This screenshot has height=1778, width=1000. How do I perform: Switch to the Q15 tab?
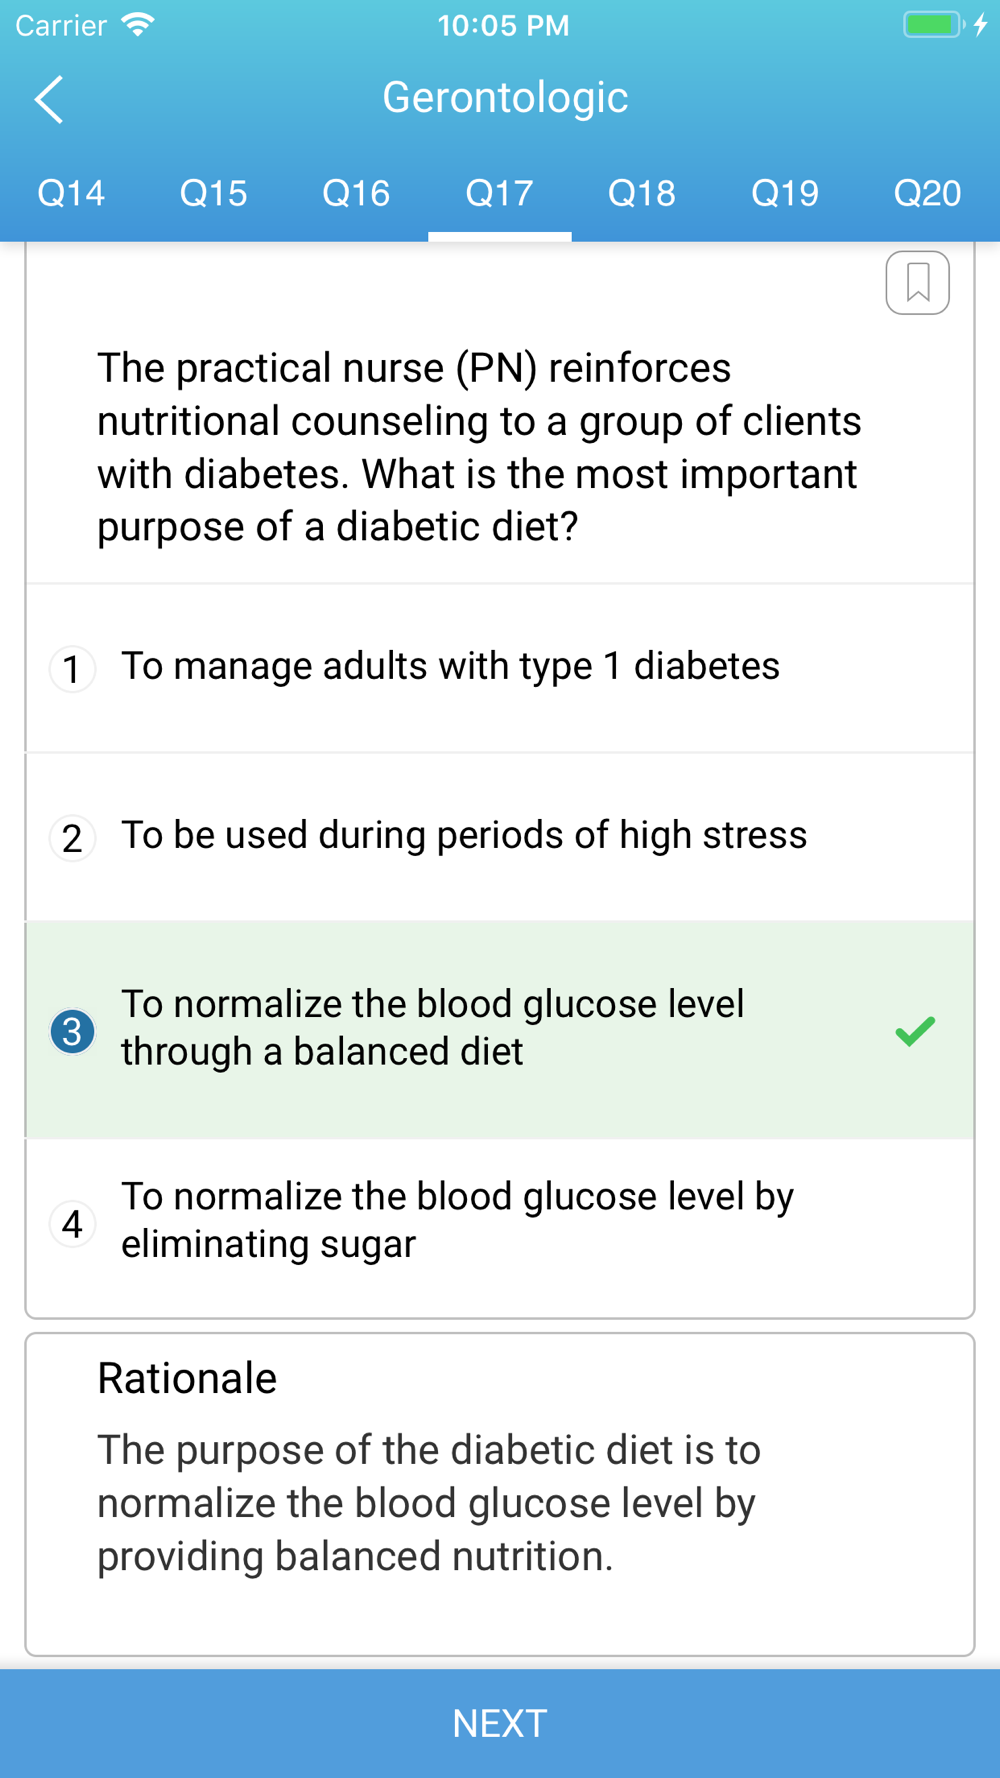214,193
